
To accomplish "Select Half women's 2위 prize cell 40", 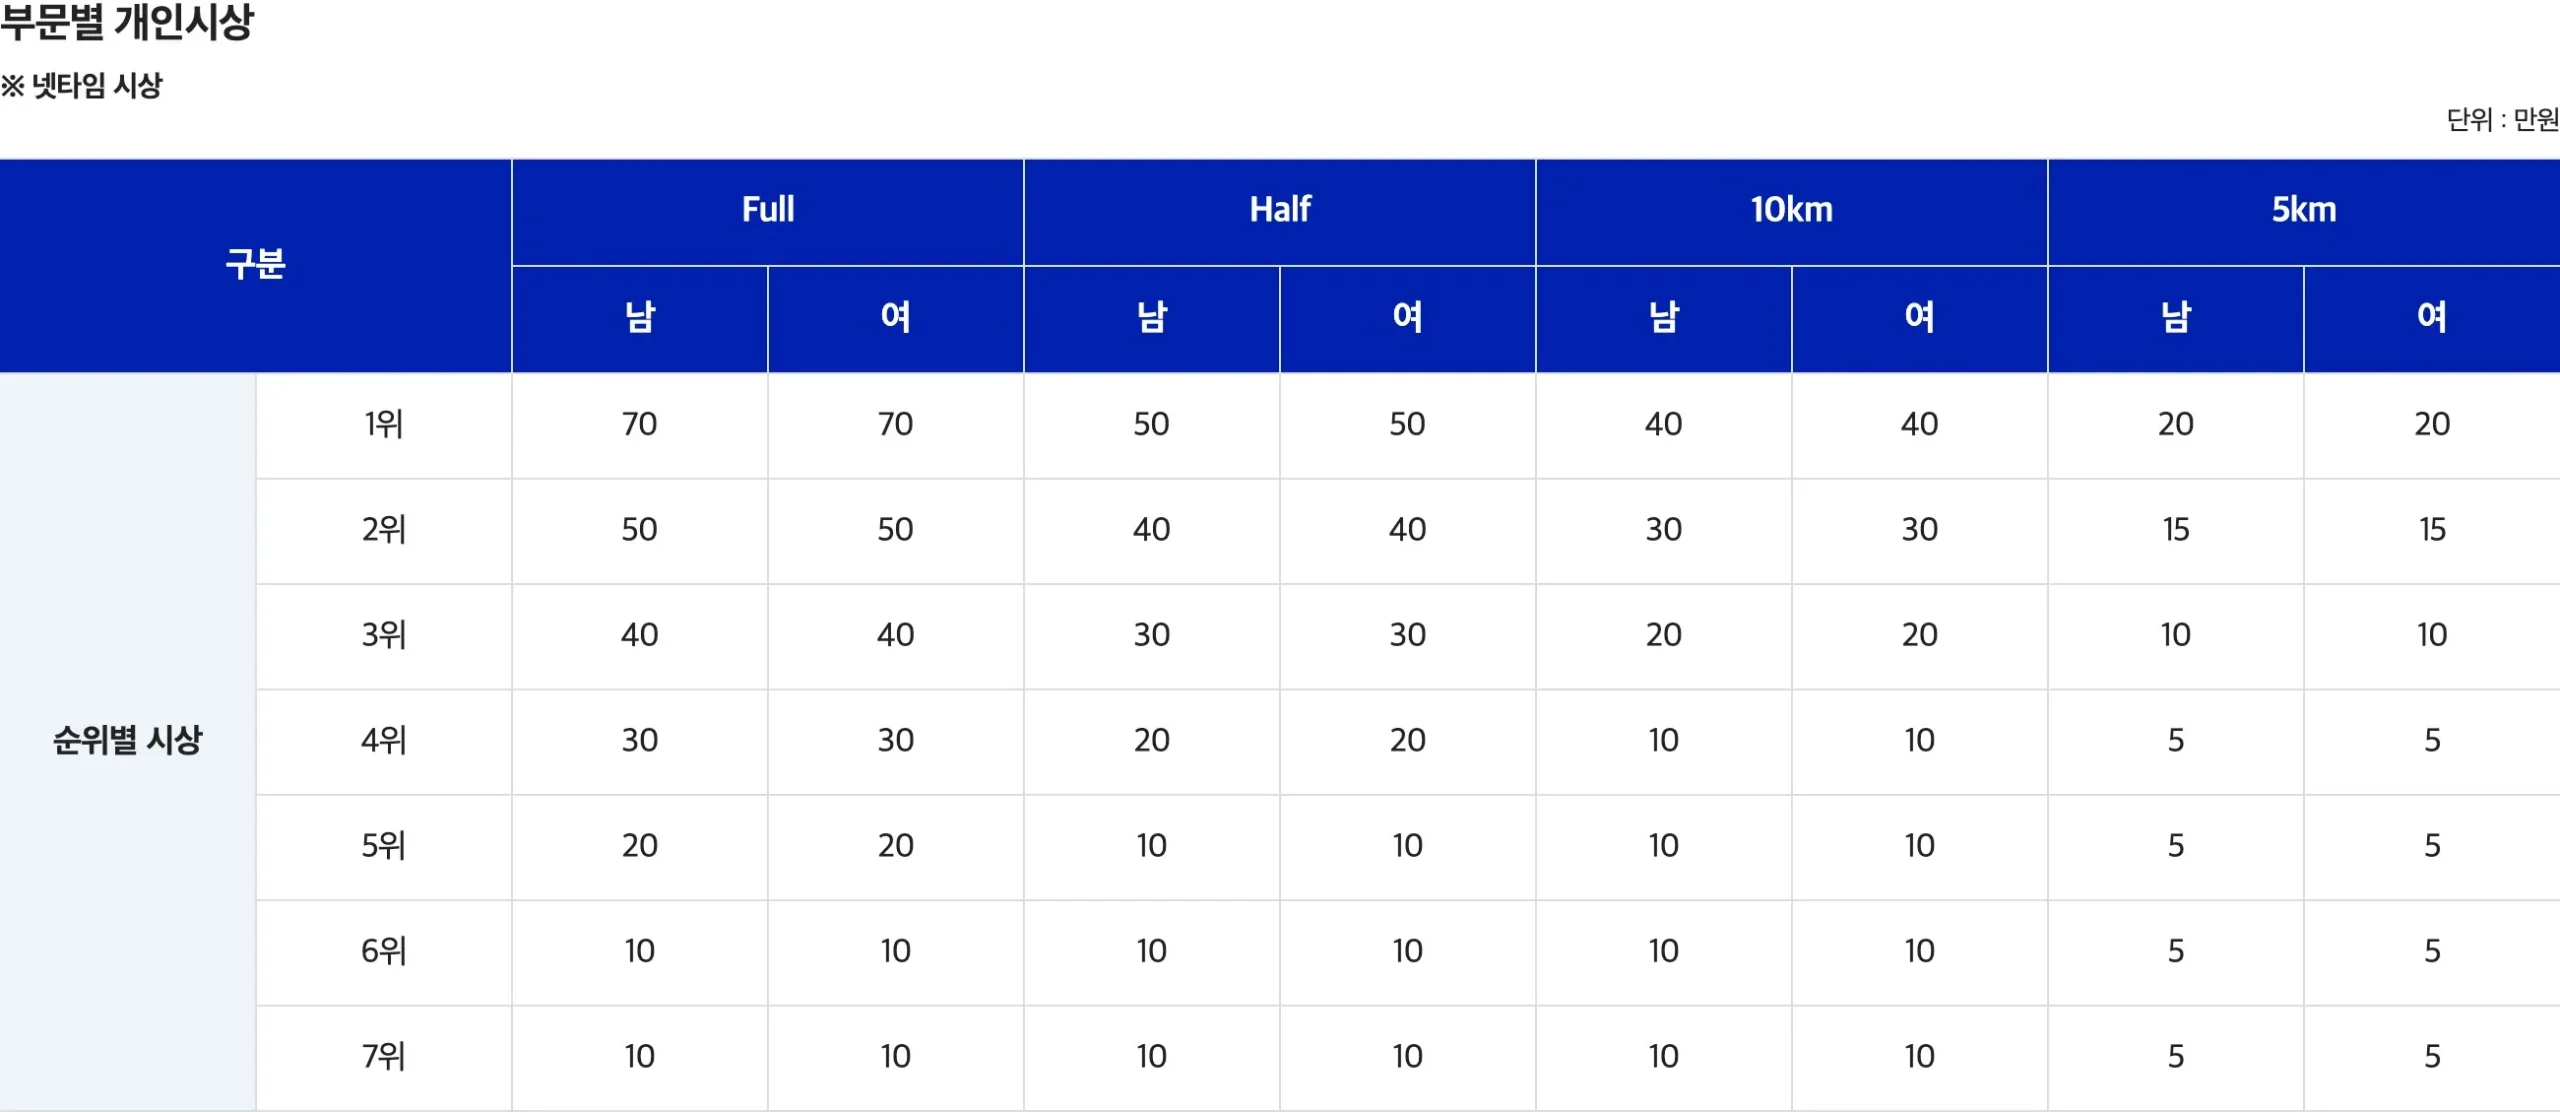I will (1407, 530).
